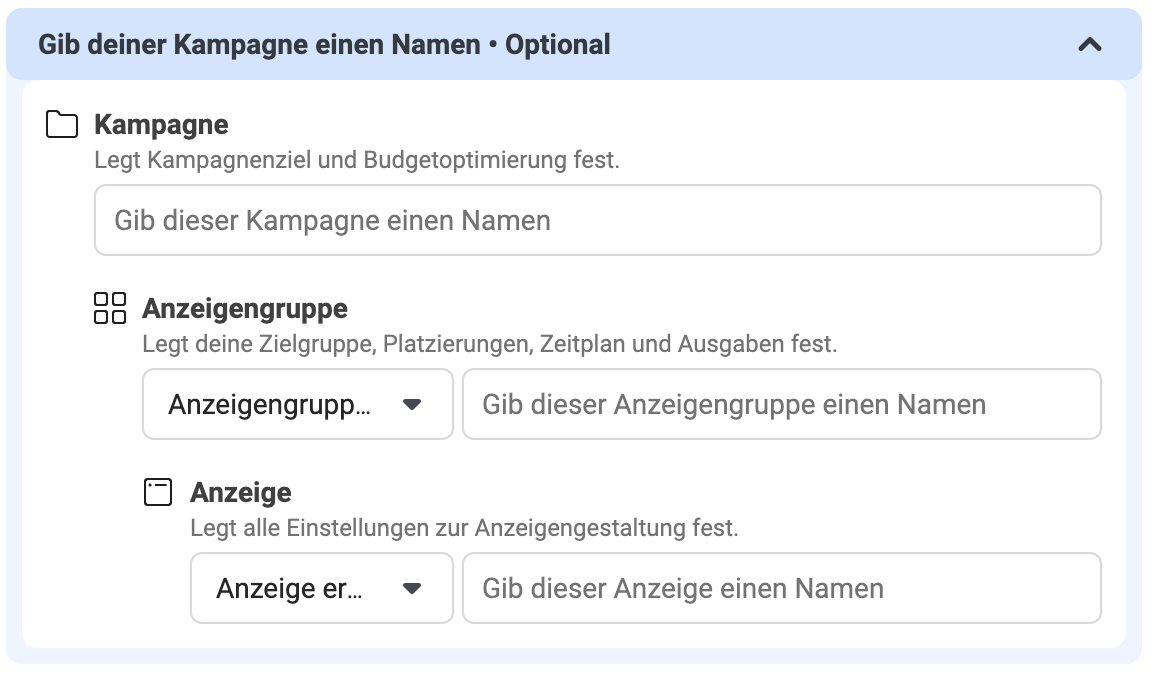
Task: Click the Kampagne heading text
Action: 161,125
